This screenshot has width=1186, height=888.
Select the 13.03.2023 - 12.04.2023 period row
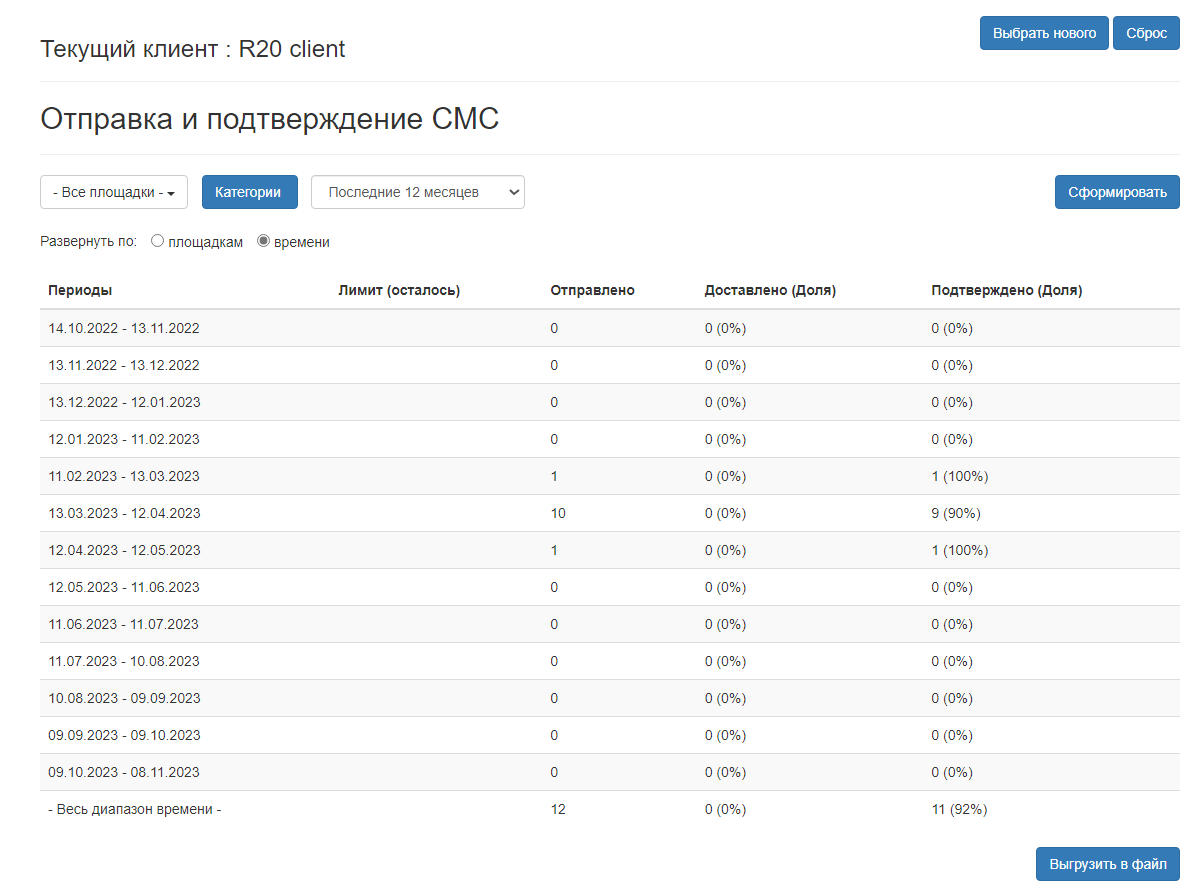tap(124, 513)
